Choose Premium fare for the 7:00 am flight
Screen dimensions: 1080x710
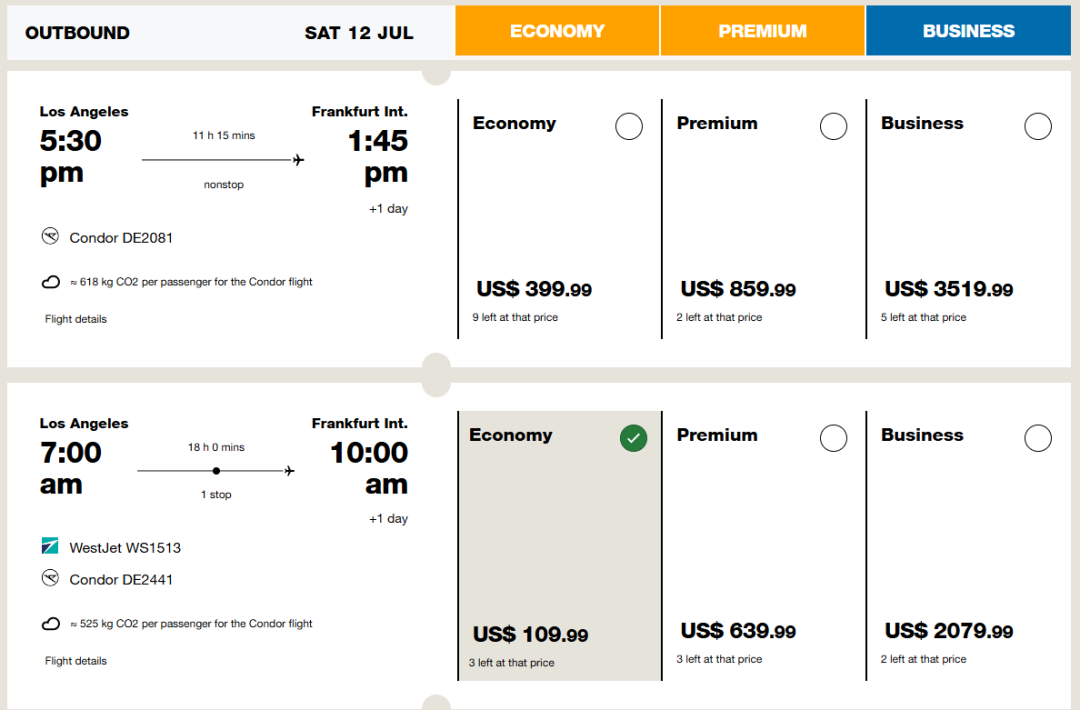click(x=833, y=438)
